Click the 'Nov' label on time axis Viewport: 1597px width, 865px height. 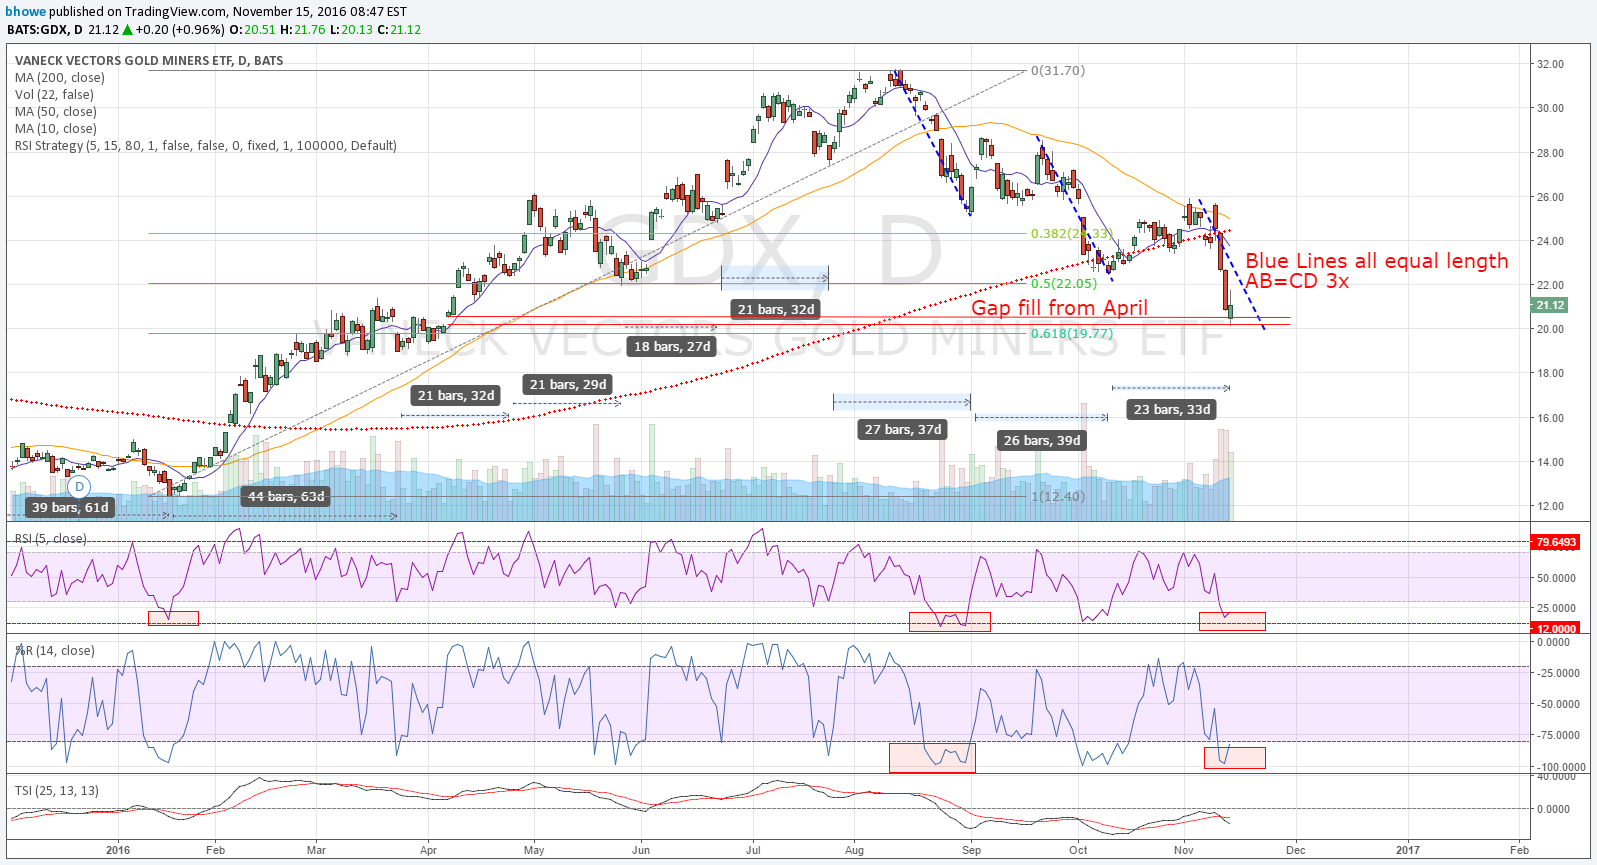click(x=1184, y=850)
